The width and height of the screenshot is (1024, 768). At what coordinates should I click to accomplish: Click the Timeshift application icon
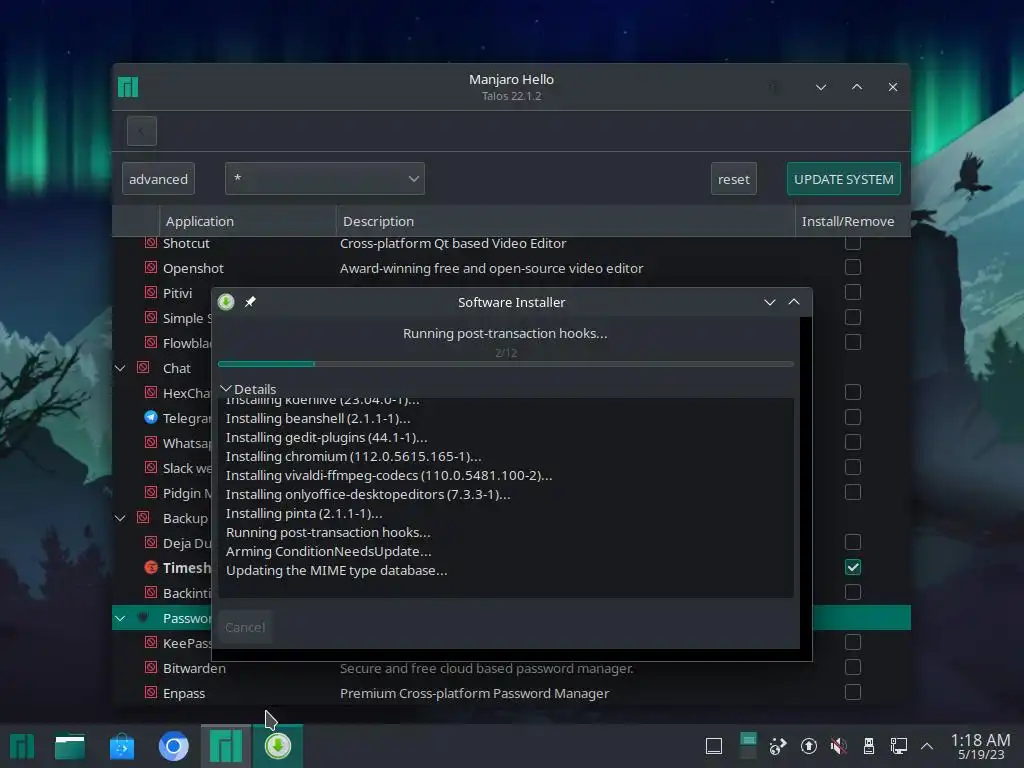tap(151, 568)
